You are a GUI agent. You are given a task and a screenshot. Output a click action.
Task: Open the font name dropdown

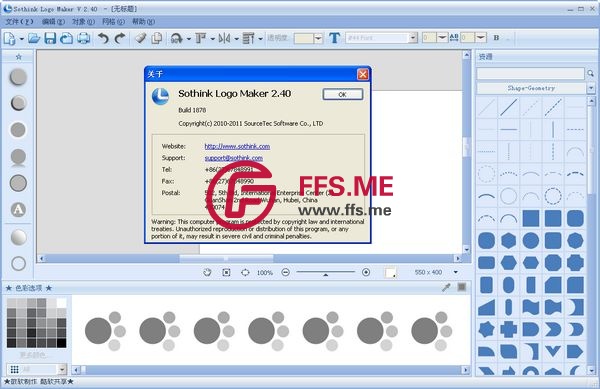click(x=413, y=37)
